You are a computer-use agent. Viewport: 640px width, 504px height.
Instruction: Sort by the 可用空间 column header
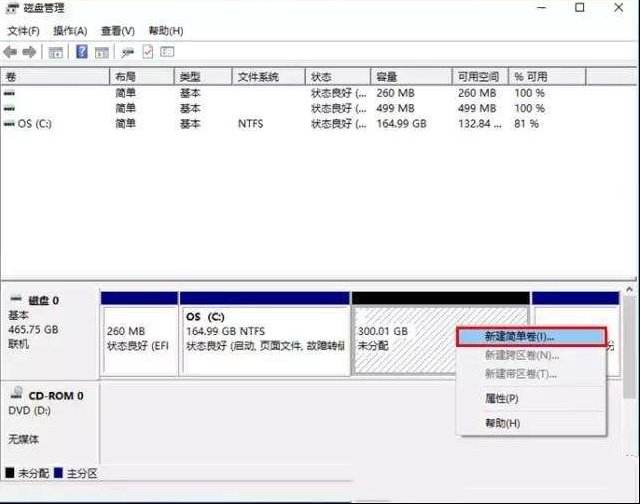click(480, 77)
